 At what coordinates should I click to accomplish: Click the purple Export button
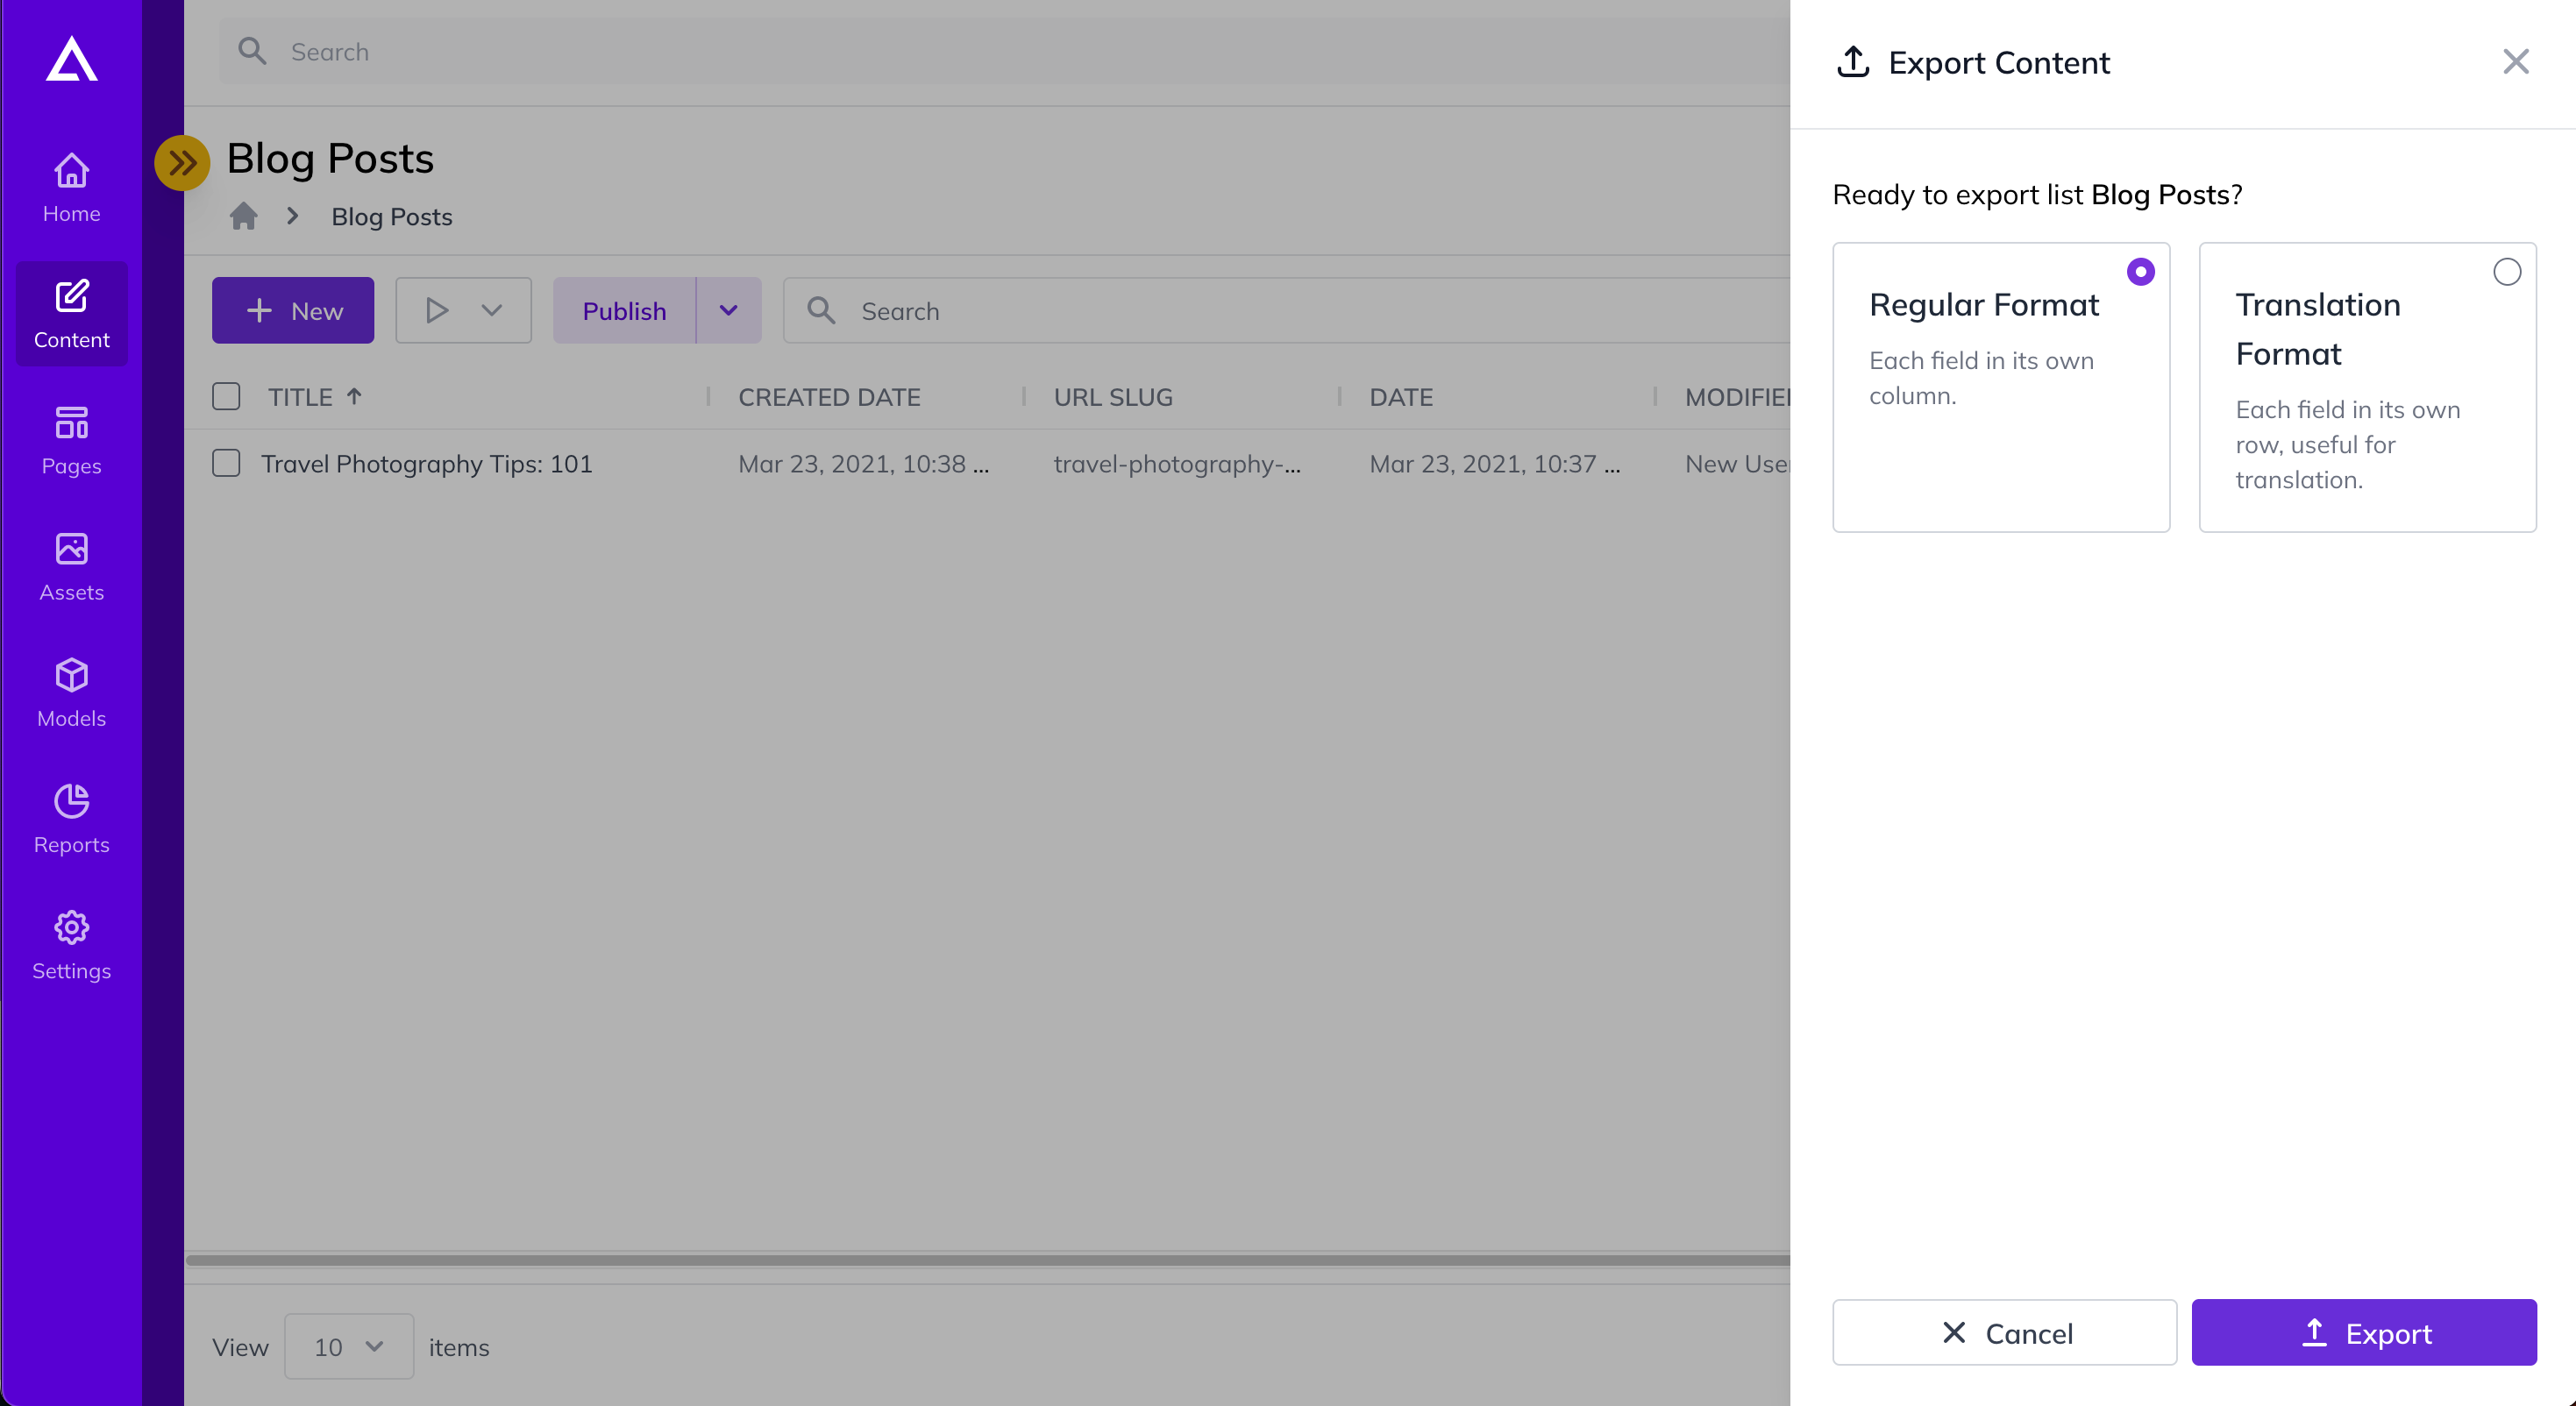tap(2363, 1332)
